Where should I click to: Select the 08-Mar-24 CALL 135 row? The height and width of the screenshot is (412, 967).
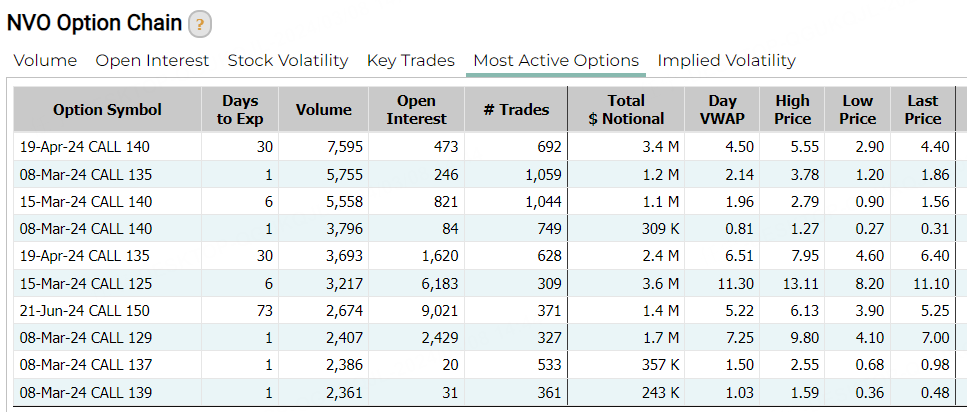pyautogui.click(x=484, y=175)
